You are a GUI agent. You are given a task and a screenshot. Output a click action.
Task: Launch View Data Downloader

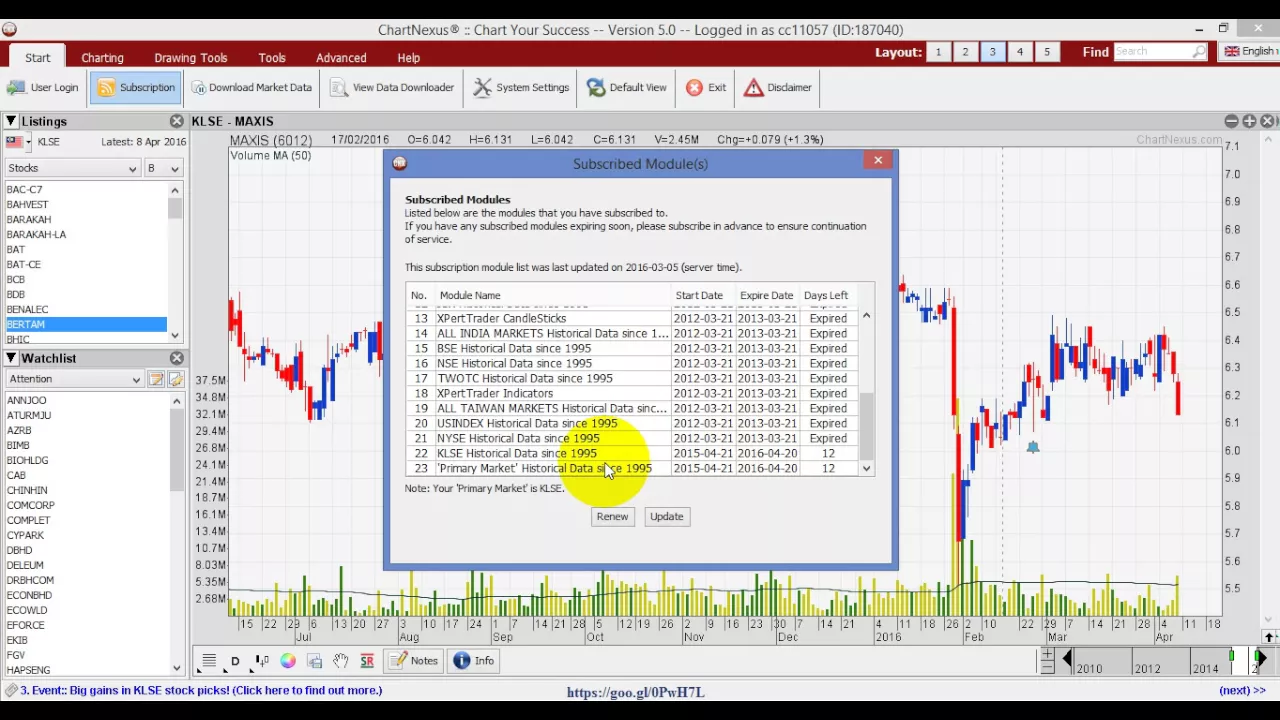393,87
